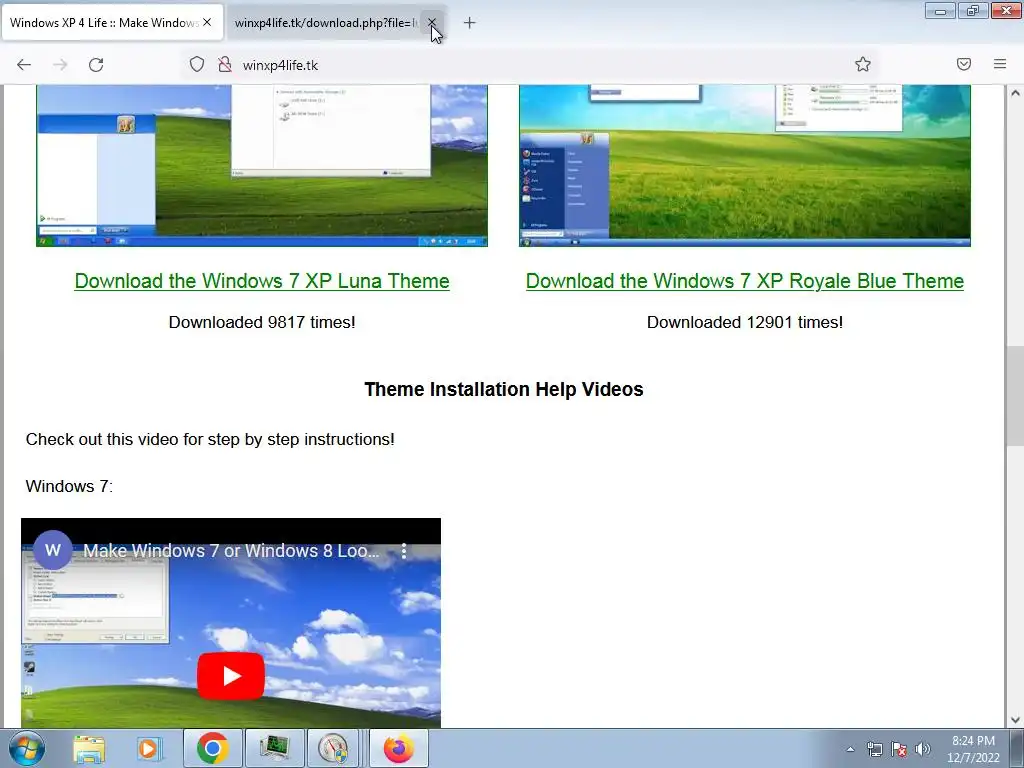The height and width of the screenshot is (768, 1024).
Task: Click the vertical scrollbar thumb
Action: [1015, 396]
